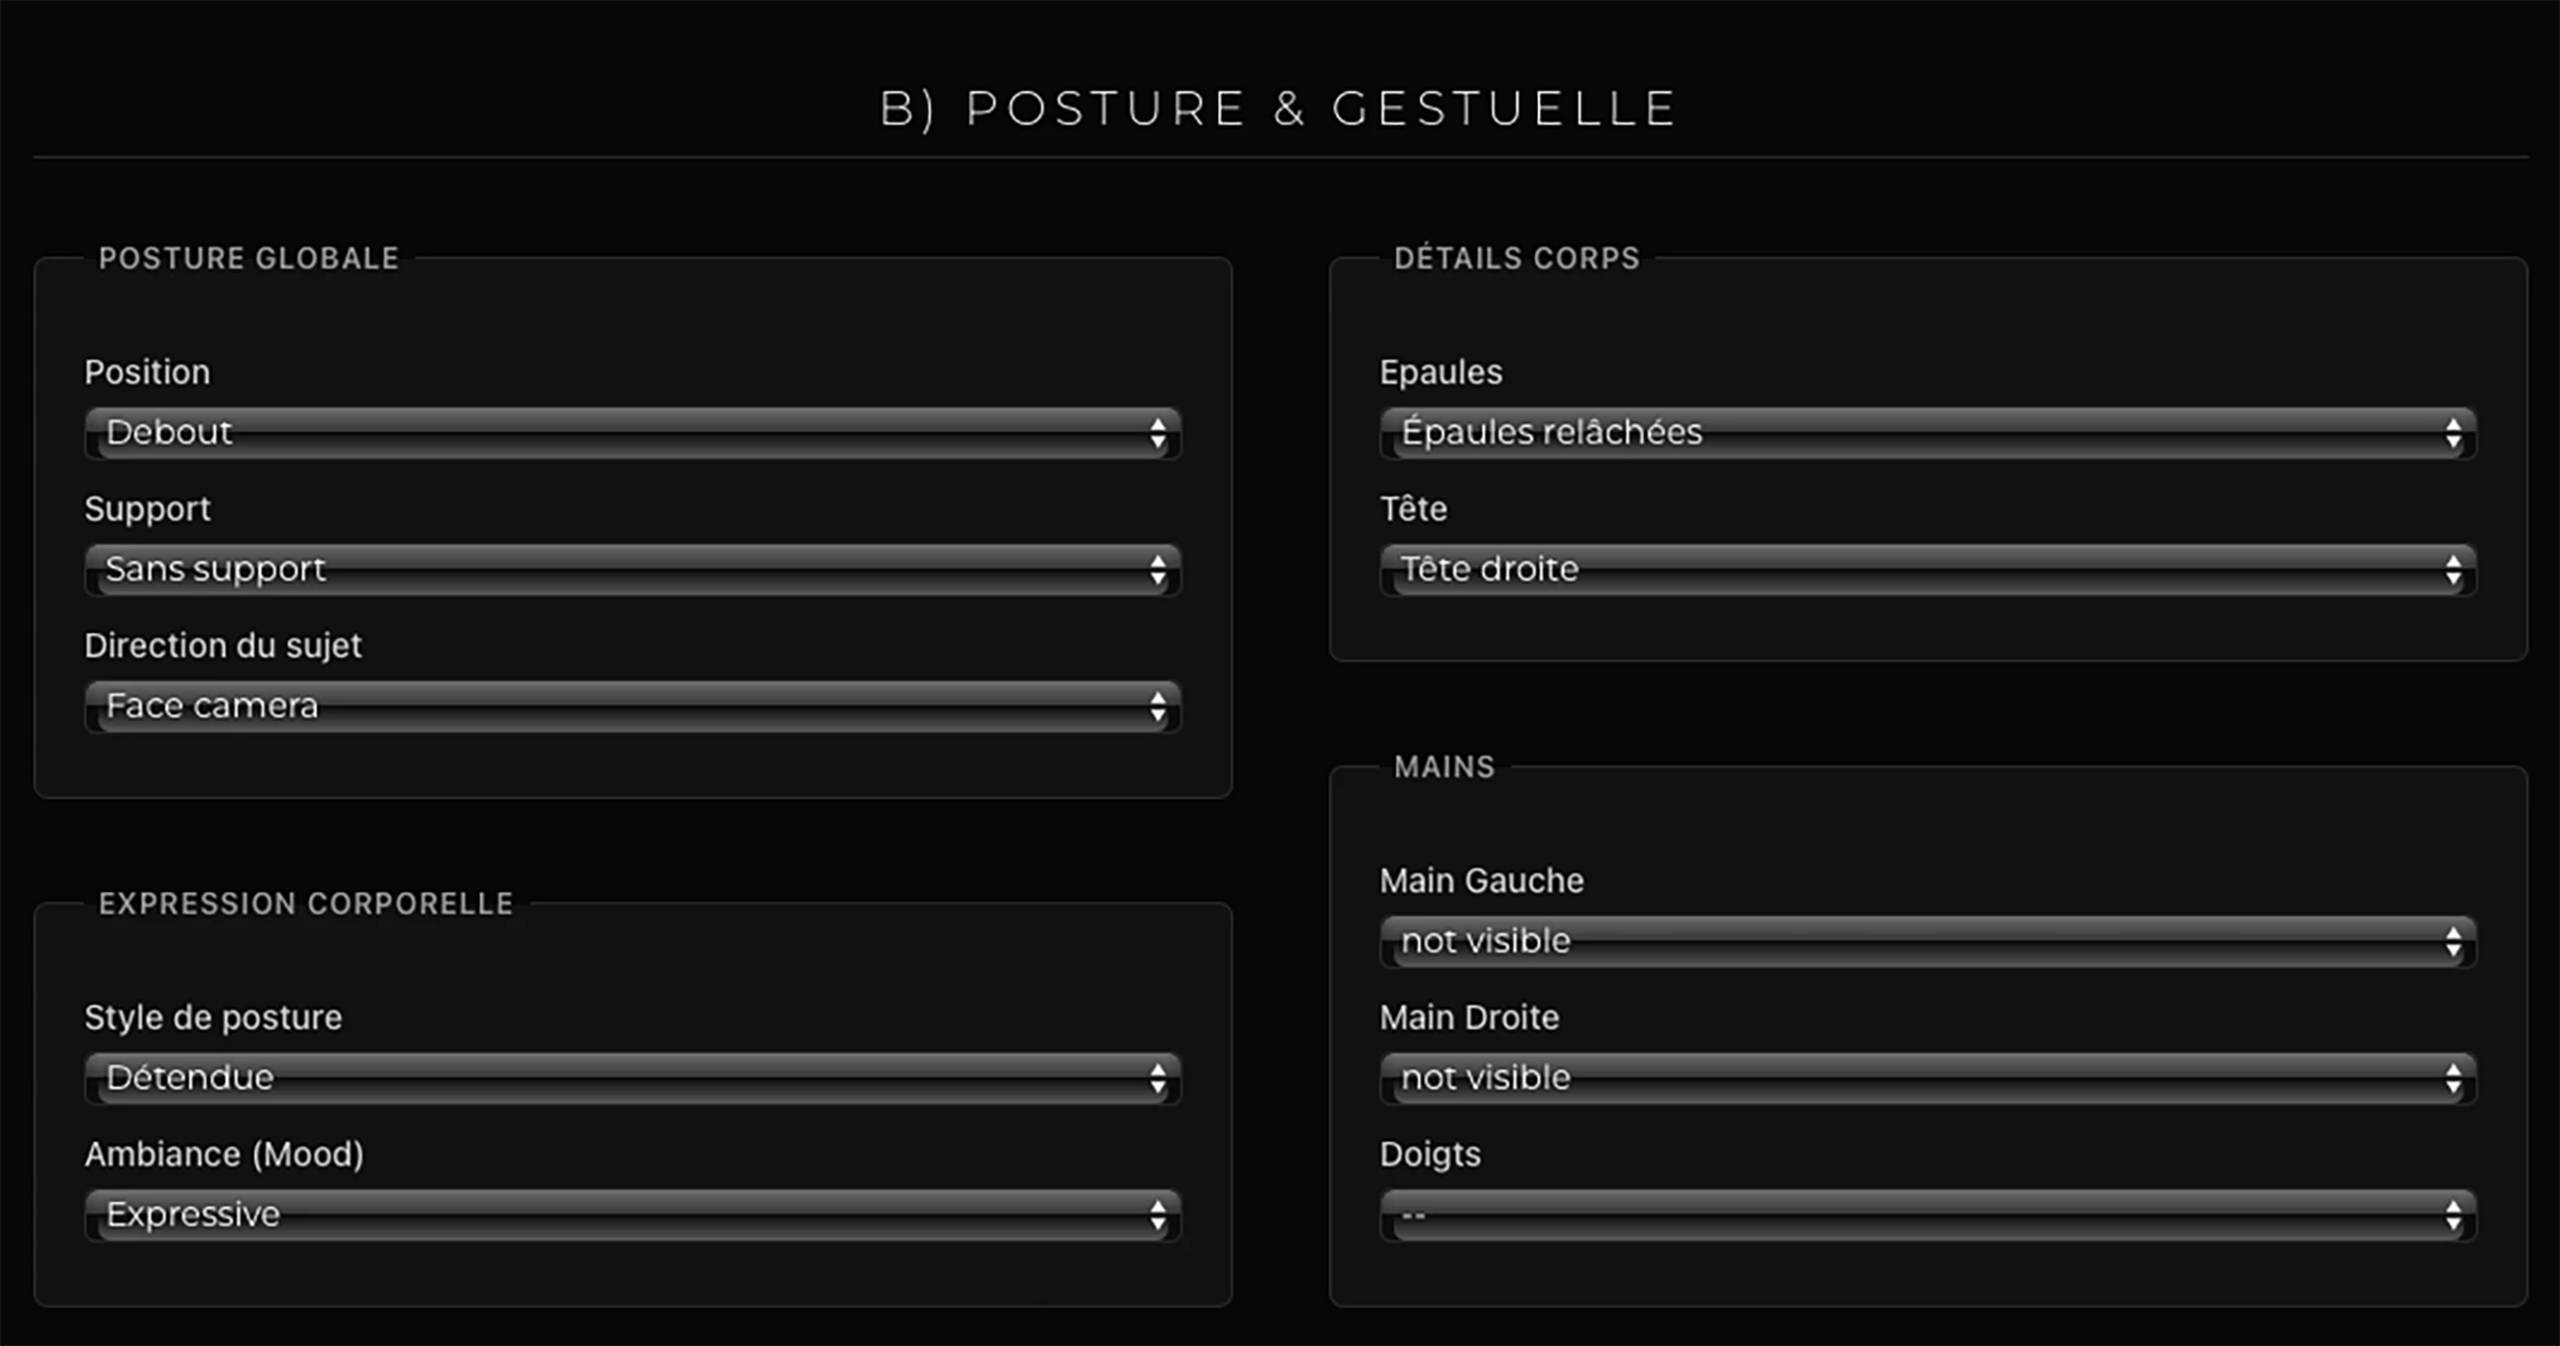Click the Ambiance (Mood) label
Viewport: 2560px width, 1346px height.
click(x=224, y=1154)
